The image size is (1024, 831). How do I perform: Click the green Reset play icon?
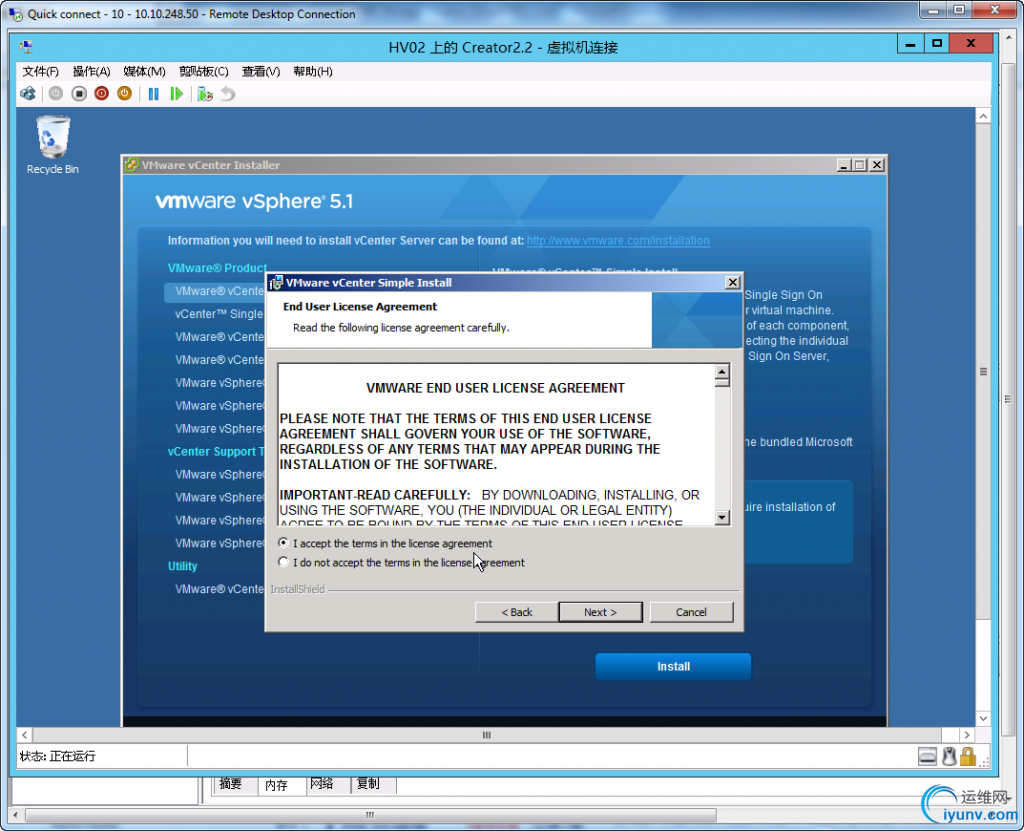[176, 94]
